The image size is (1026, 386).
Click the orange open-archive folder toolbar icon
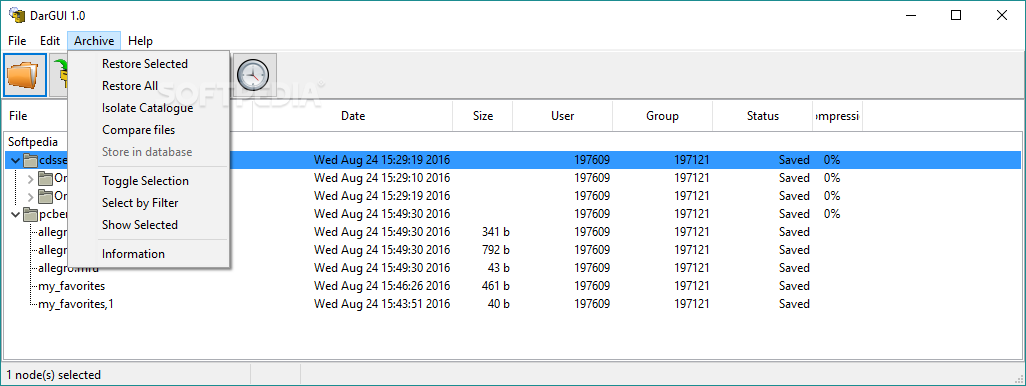25,75
